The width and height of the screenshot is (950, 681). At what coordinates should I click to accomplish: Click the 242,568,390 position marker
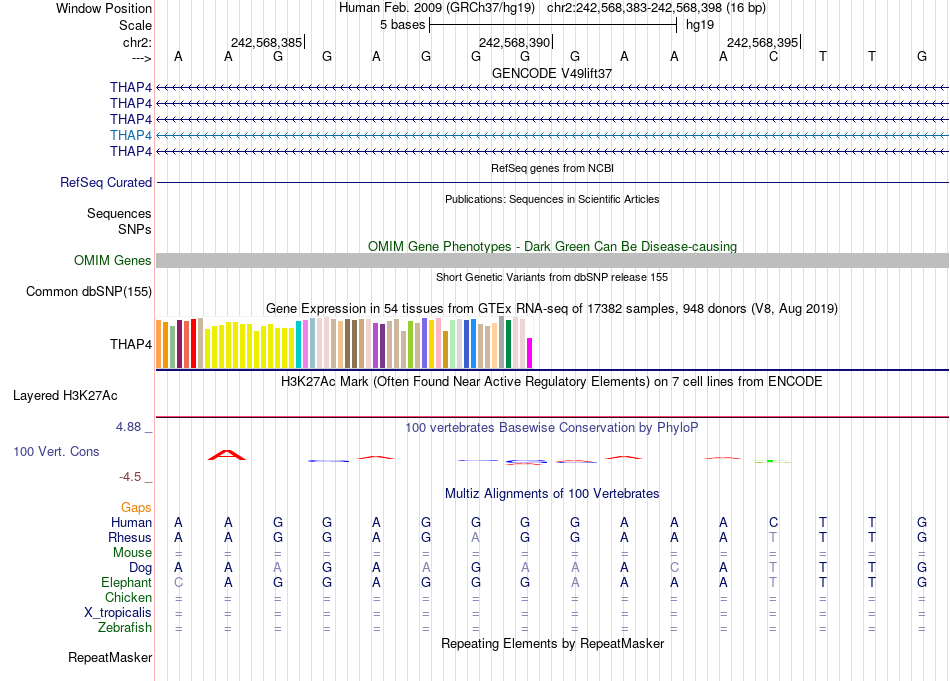click(x=514, y=42)
